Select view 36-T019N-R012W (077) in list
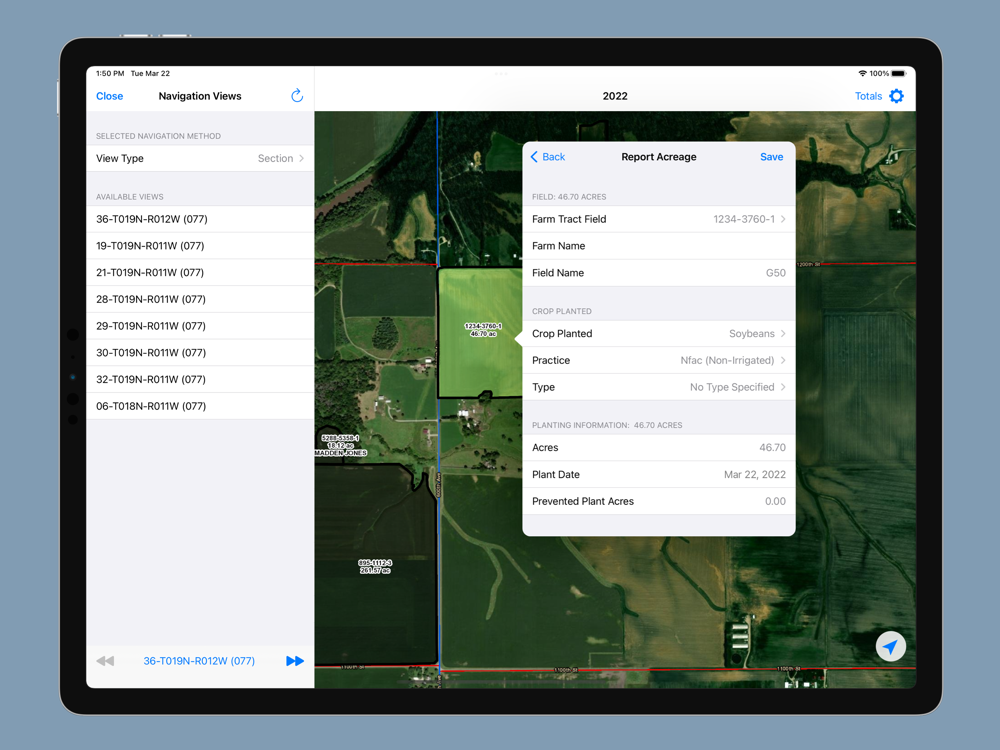This screenshot has width=1000, height=750. [x=200, y=219]
